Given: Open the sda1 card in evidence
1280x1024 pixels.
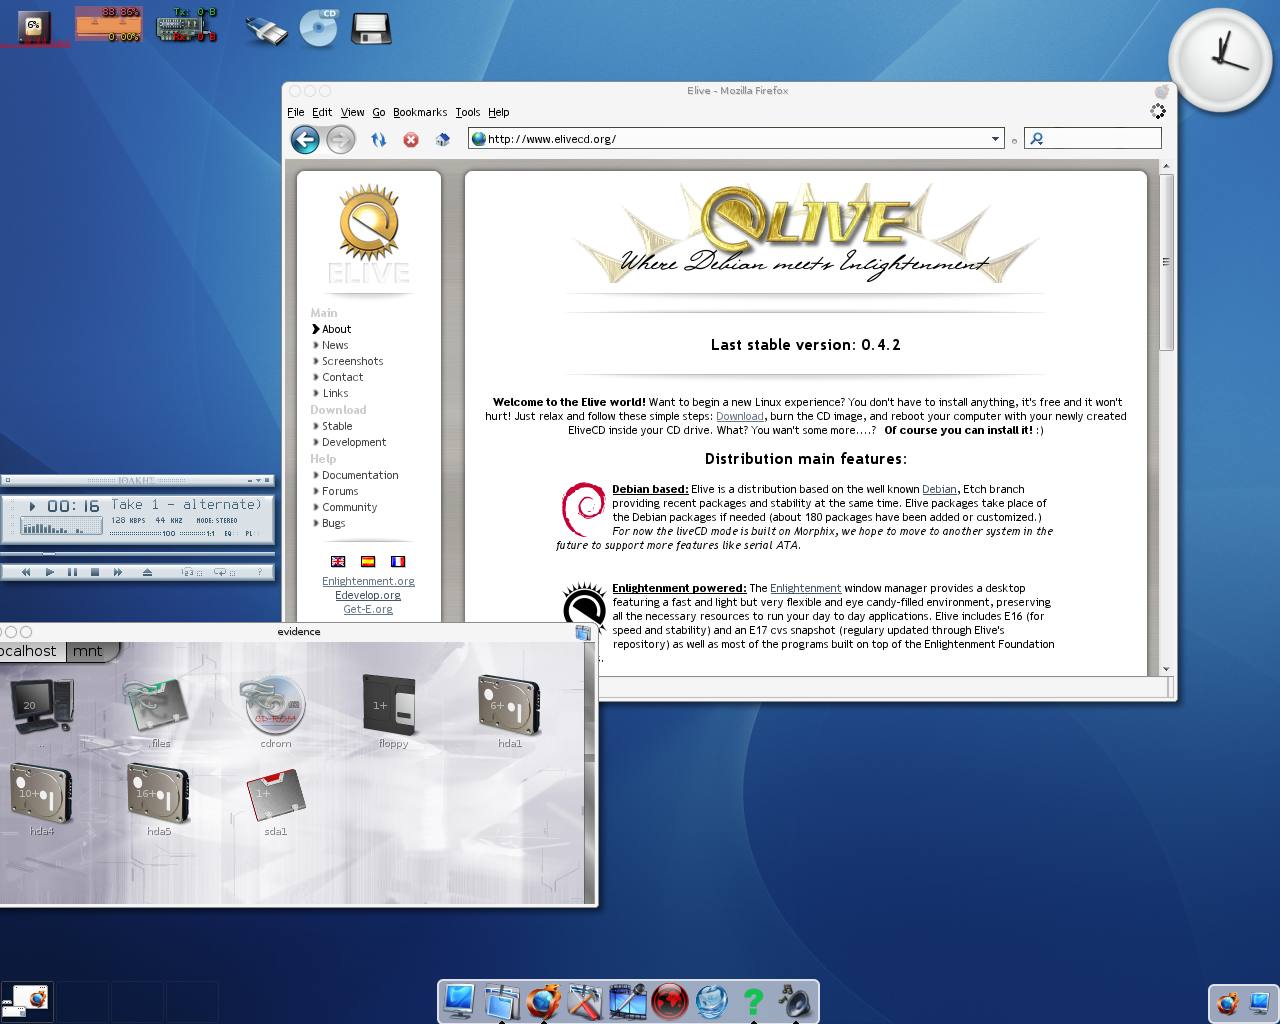Looking at the screenshot, I should pyautogui.click(x=275, y=802).
